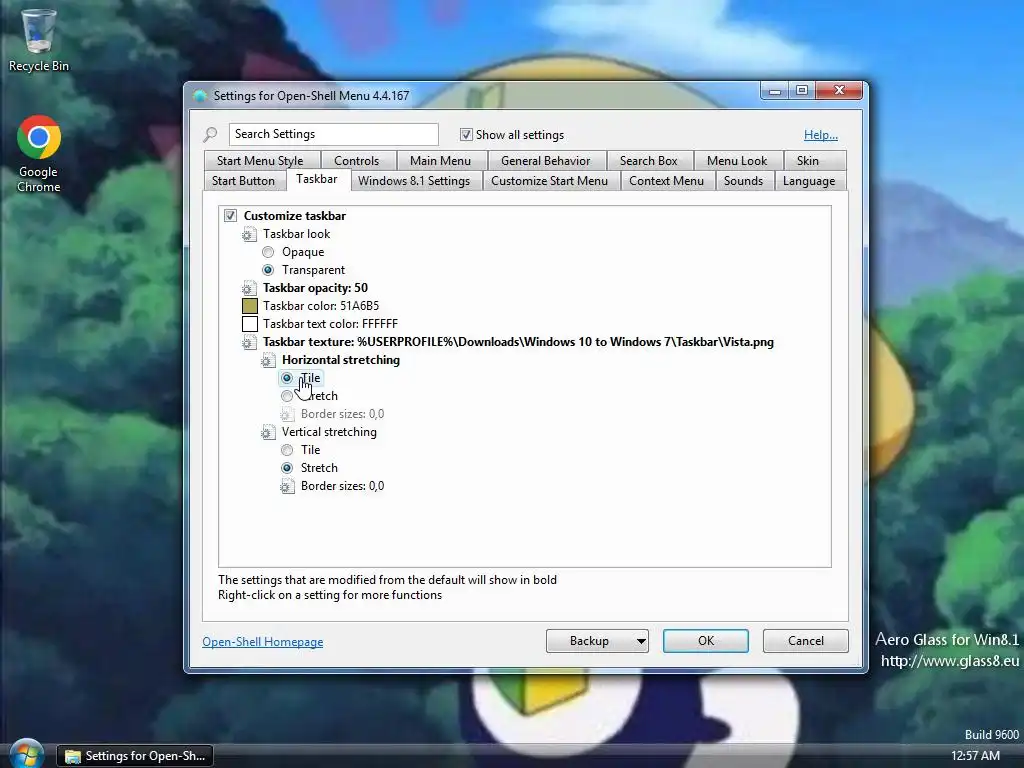
Task: Open the Customize Start Menu tab
Action: click(x=549, y=181)
